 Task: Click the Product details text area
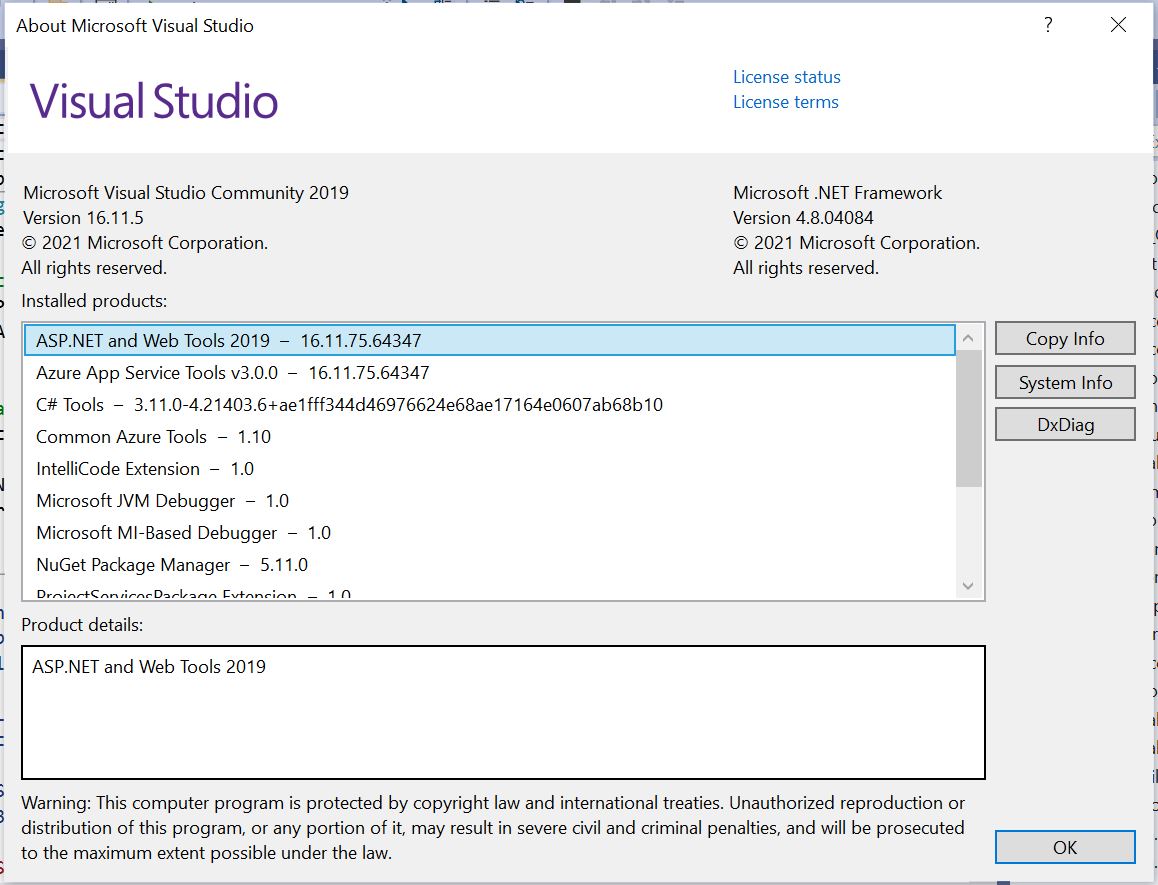tap(500, 712)
